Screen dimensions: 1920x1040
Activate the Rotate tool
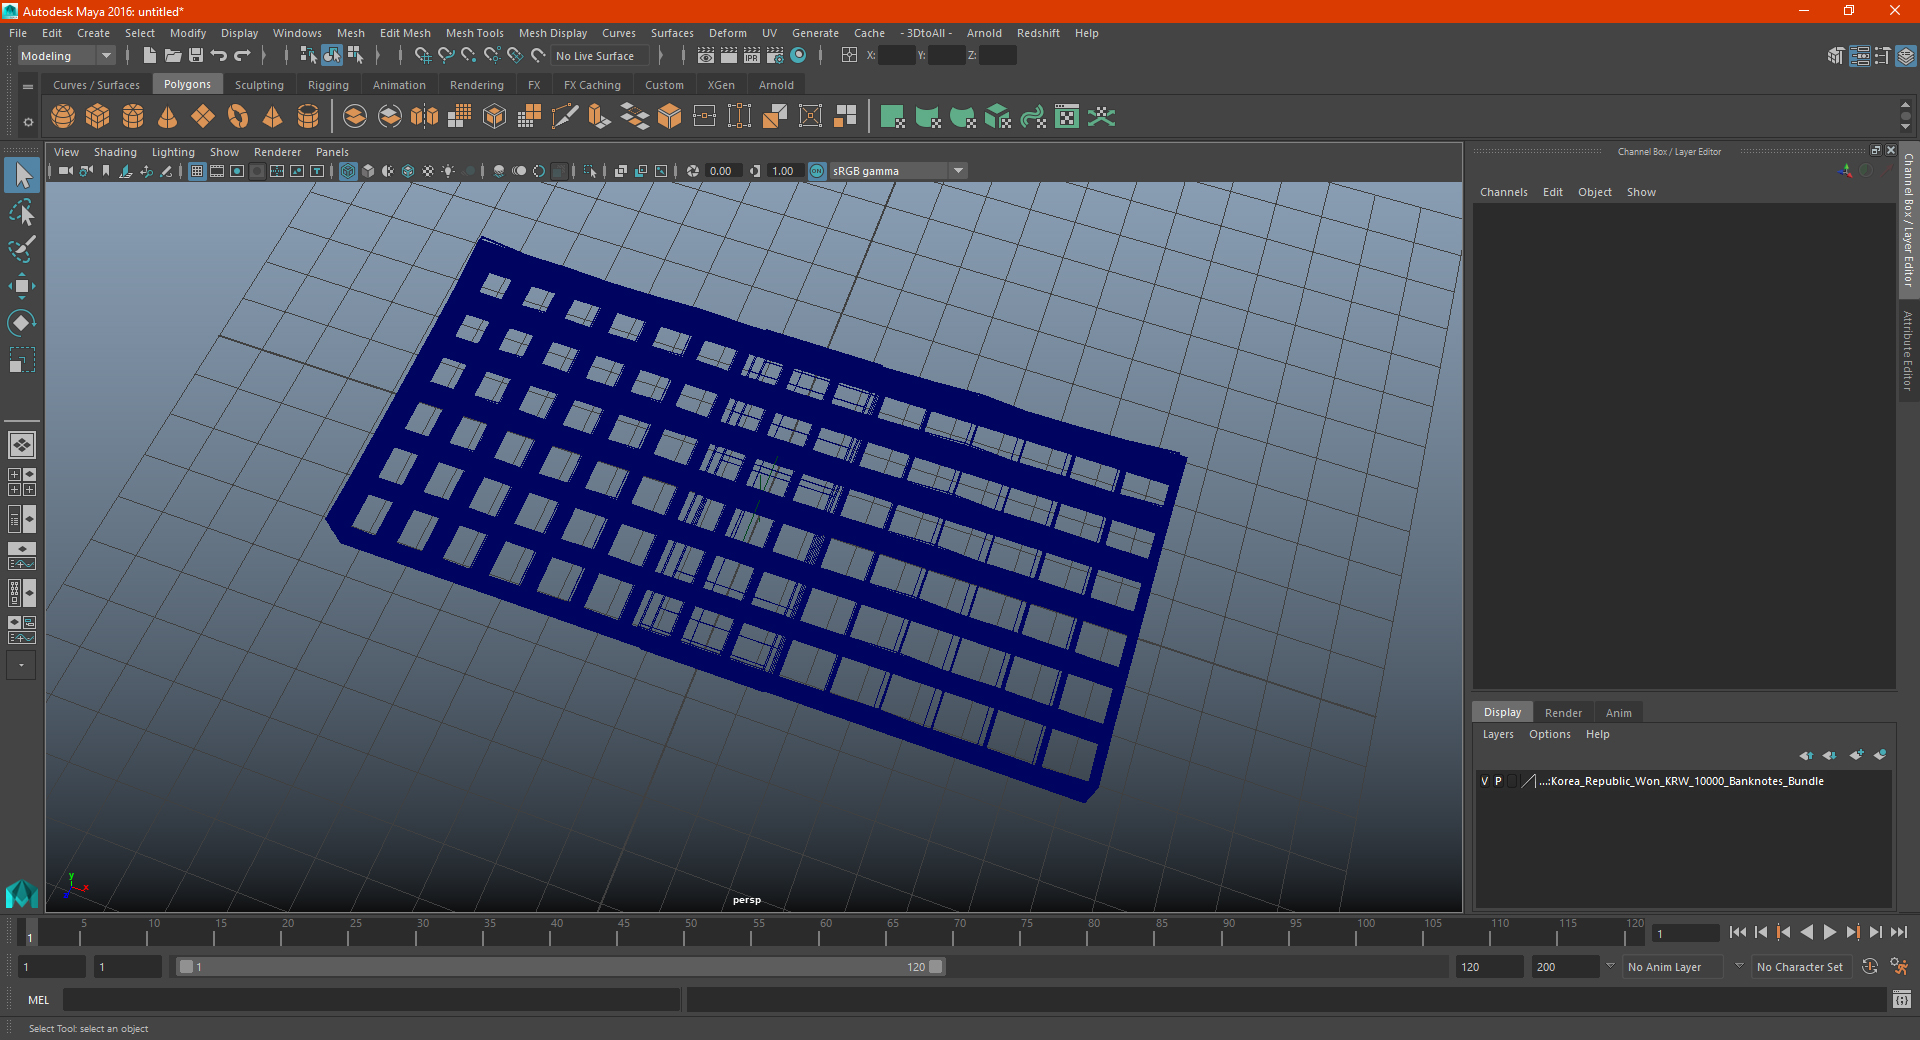pyautogui.click(x=21, y=323)
